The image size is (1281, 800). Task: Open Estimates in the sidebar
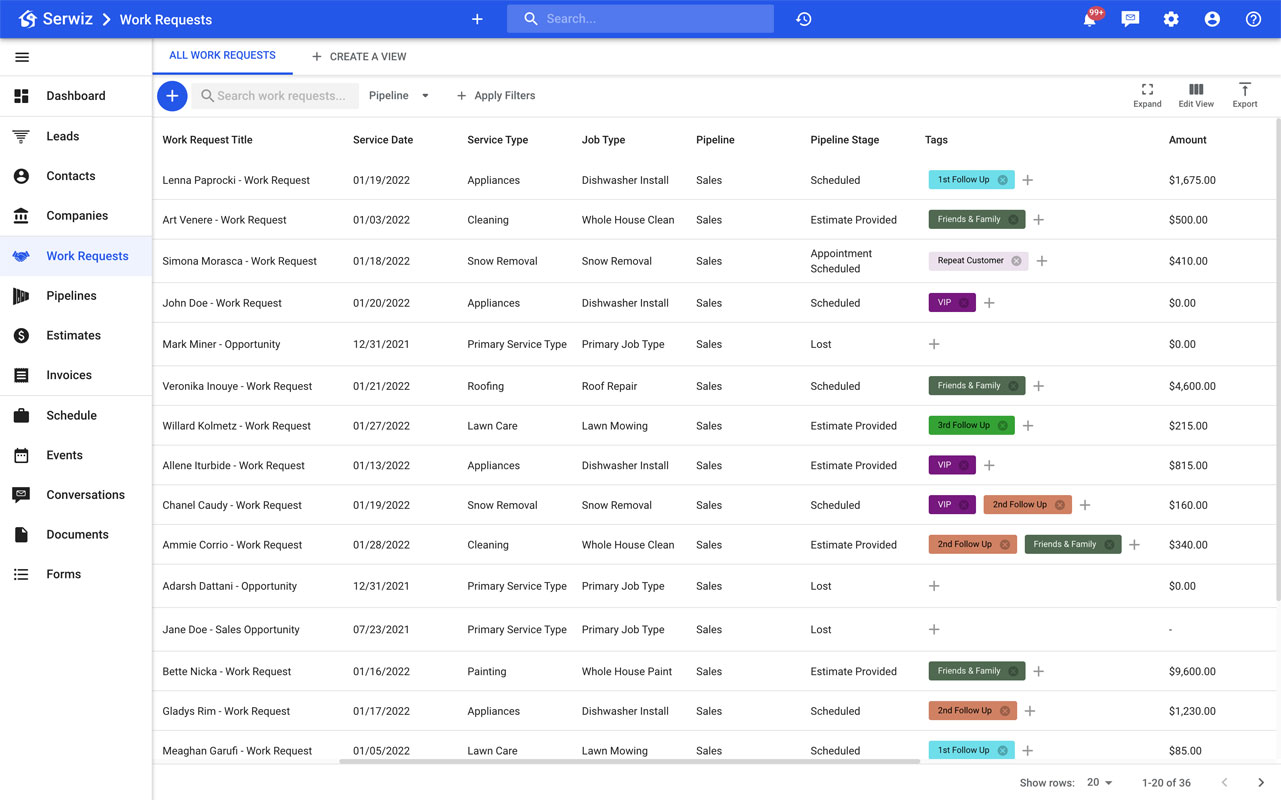pyautogui.click(x=76, y=336)
